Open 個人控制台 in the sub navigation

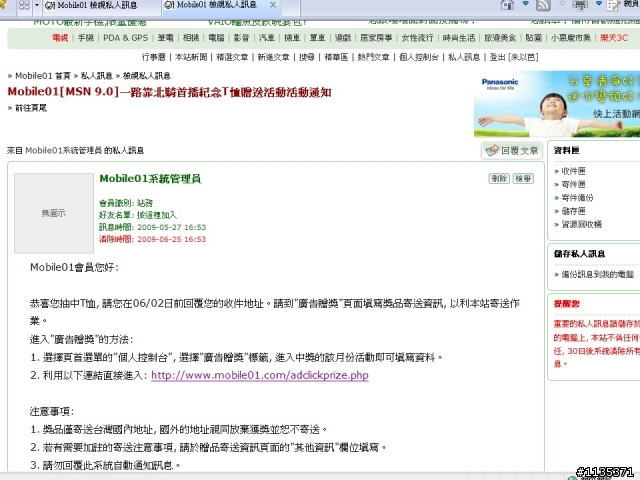(x=419, y=57)
